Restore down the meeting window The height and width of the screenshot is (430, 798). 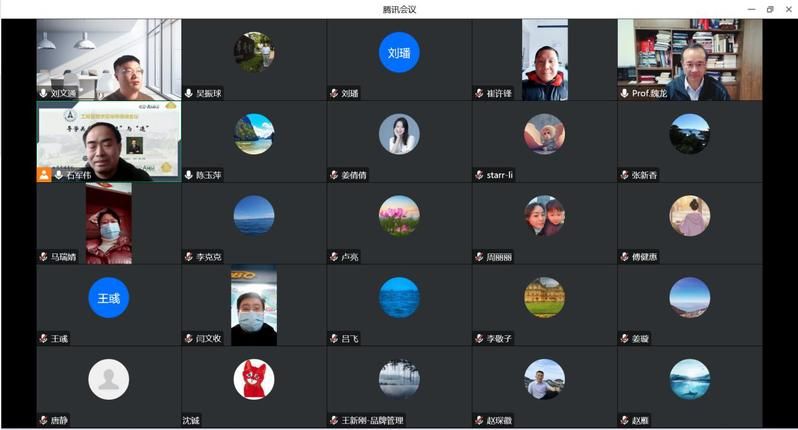click(770, 9)
